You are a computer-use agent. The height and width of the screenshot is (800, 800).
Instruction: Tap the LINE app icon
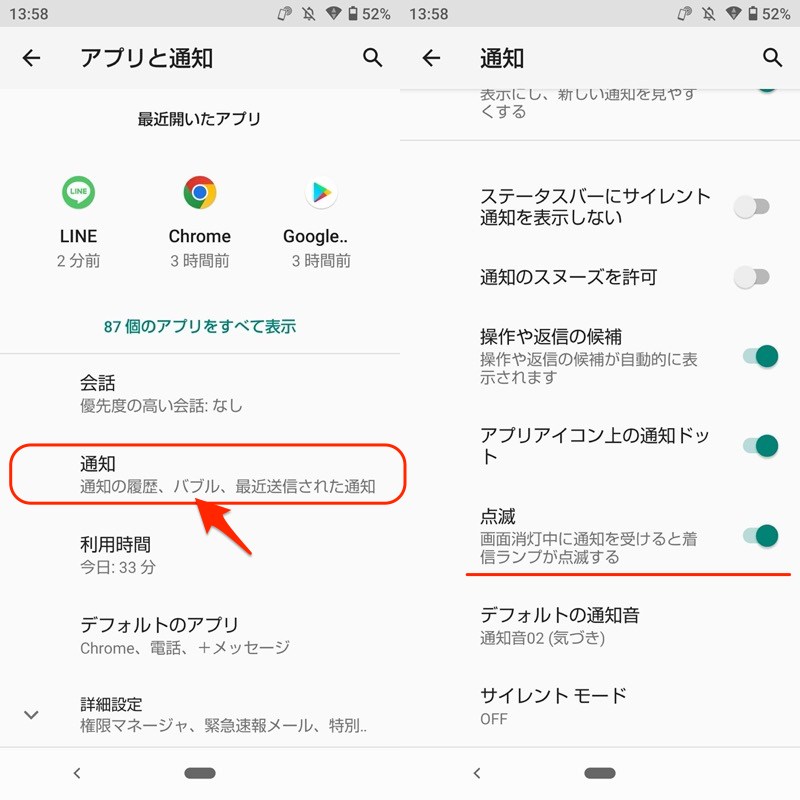[x=78, y=192]
